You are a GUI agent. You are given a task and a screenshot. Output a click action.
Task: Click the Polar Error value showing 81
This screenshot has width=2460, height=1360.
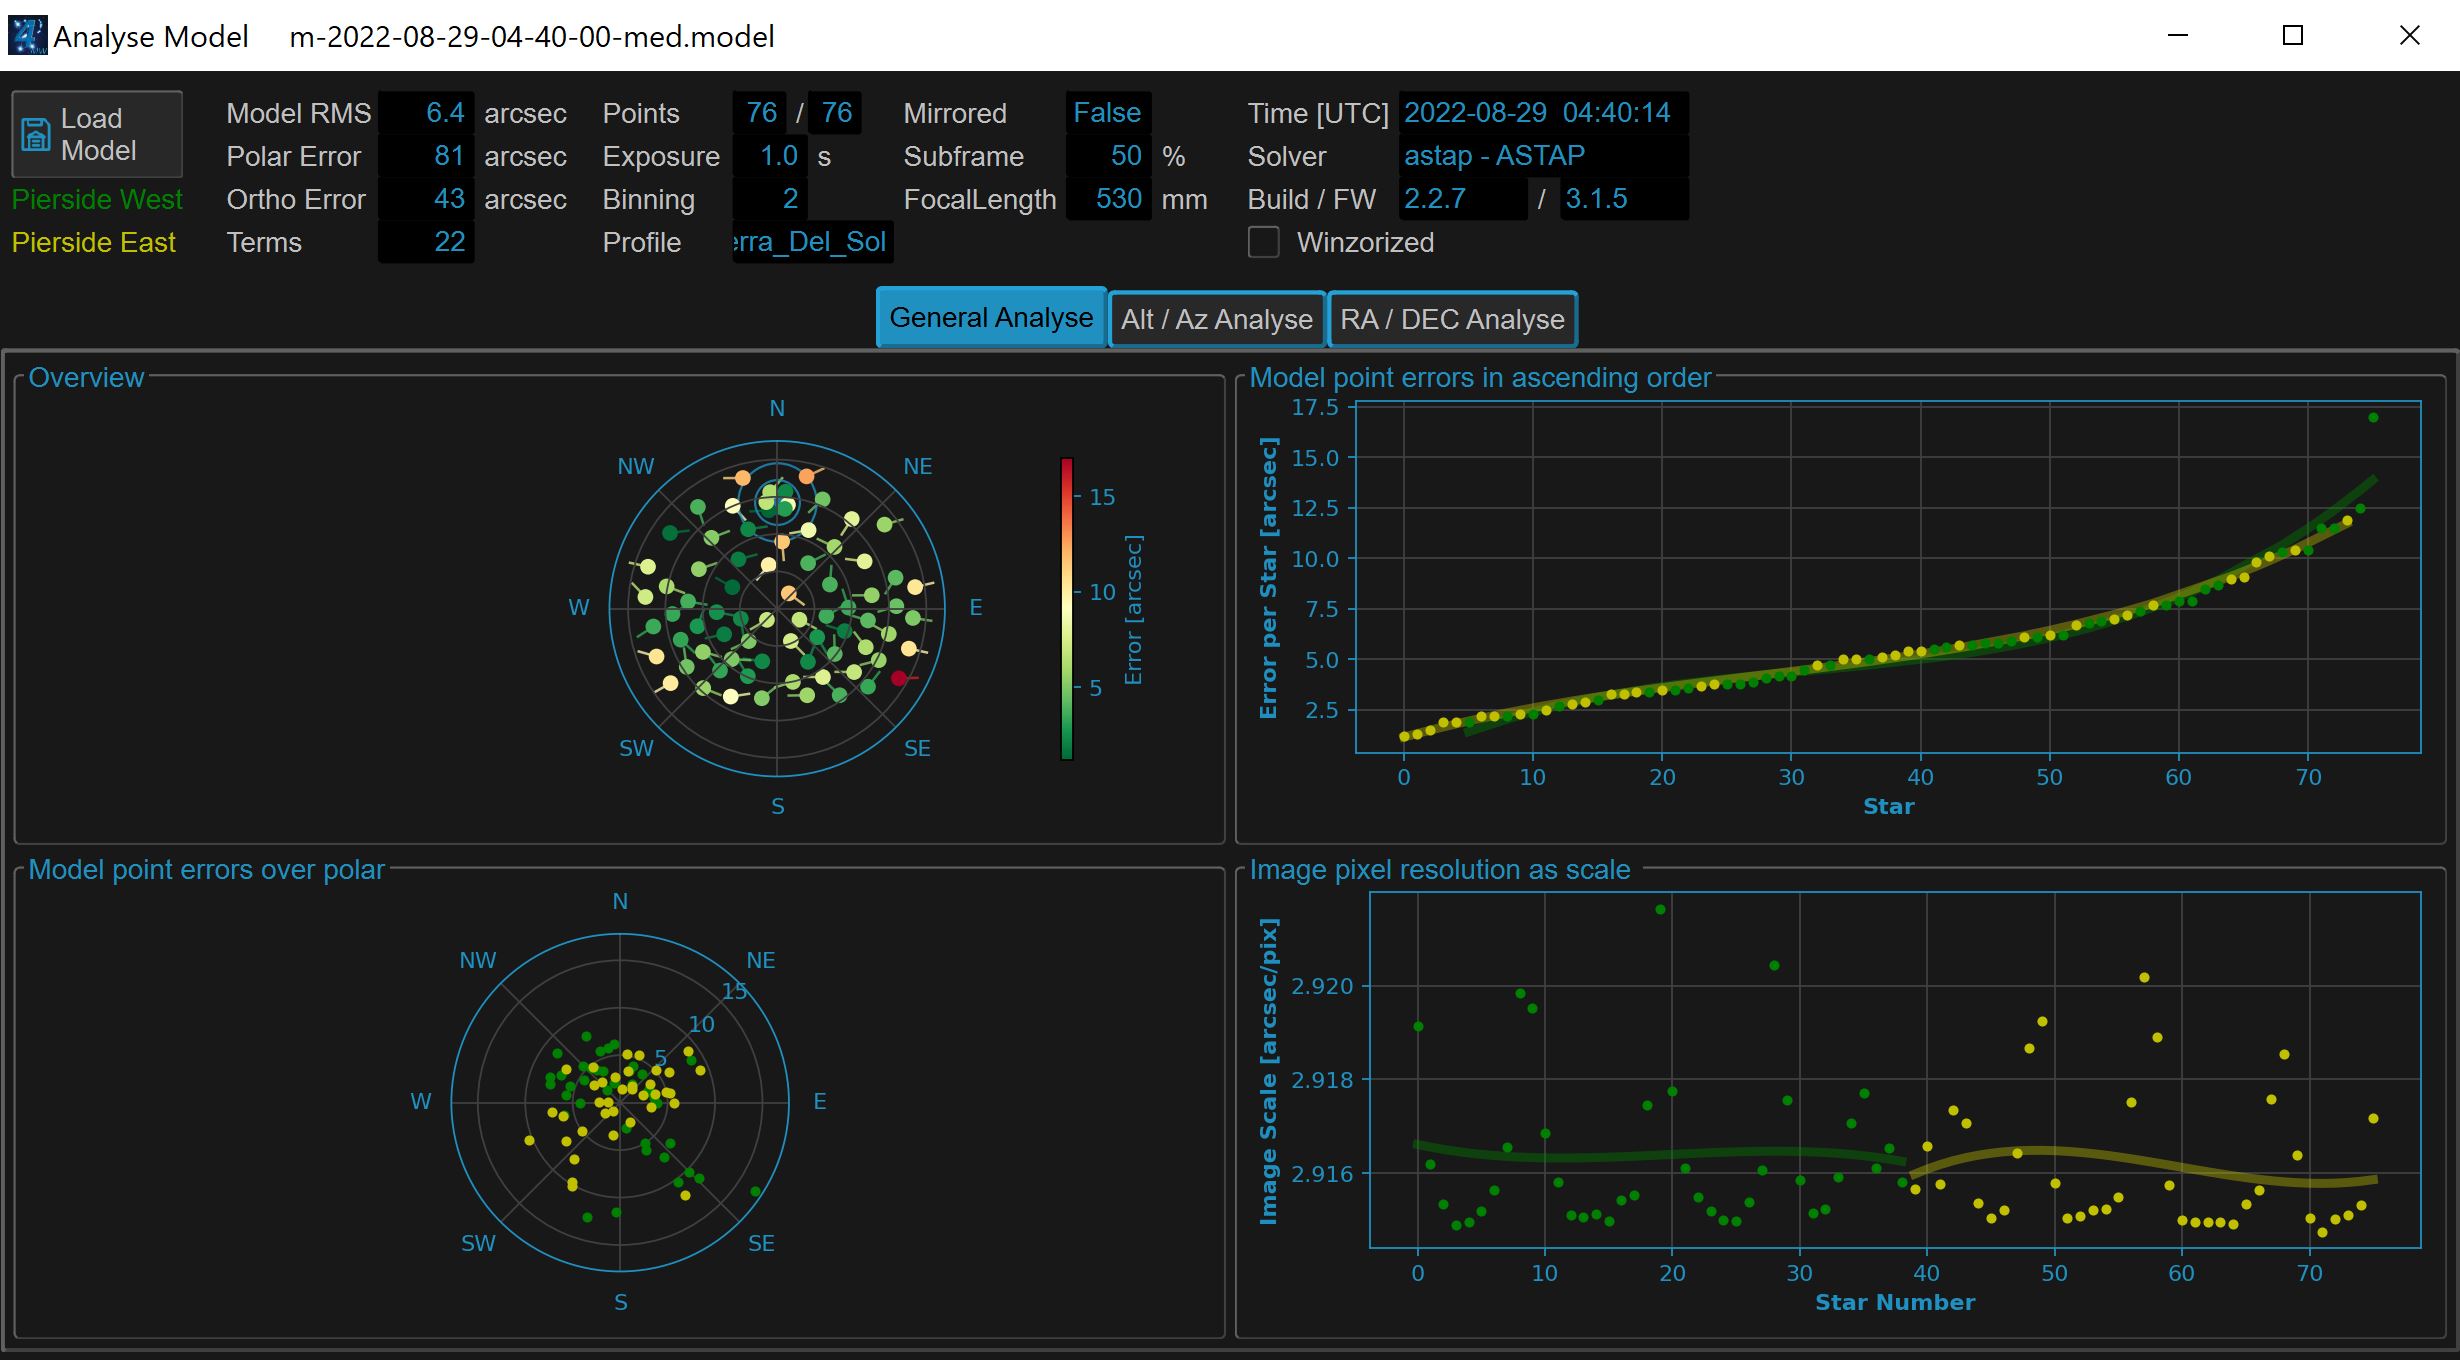pyautogui.click(x=426, y=155)
